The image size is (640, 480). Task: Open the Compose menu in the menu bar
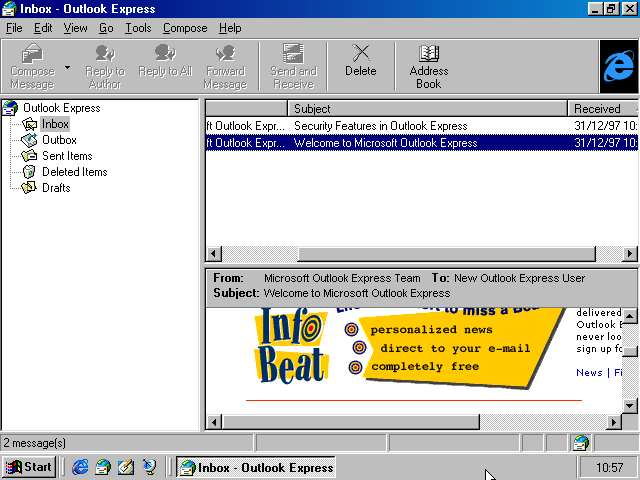(185, 28)
